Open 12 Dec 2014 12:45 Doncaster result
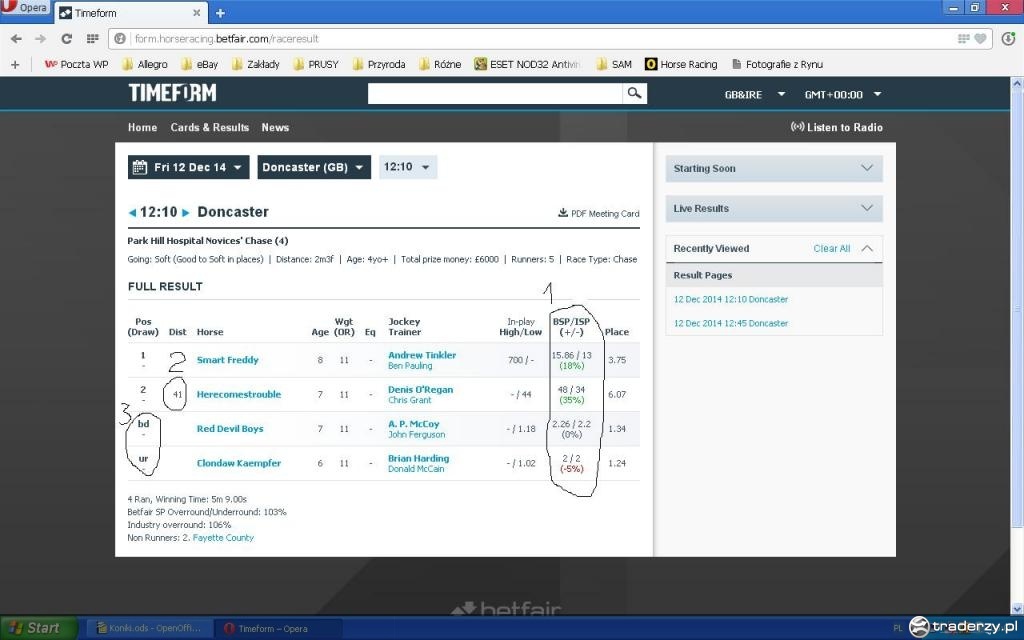 click(x=731, y=323)
